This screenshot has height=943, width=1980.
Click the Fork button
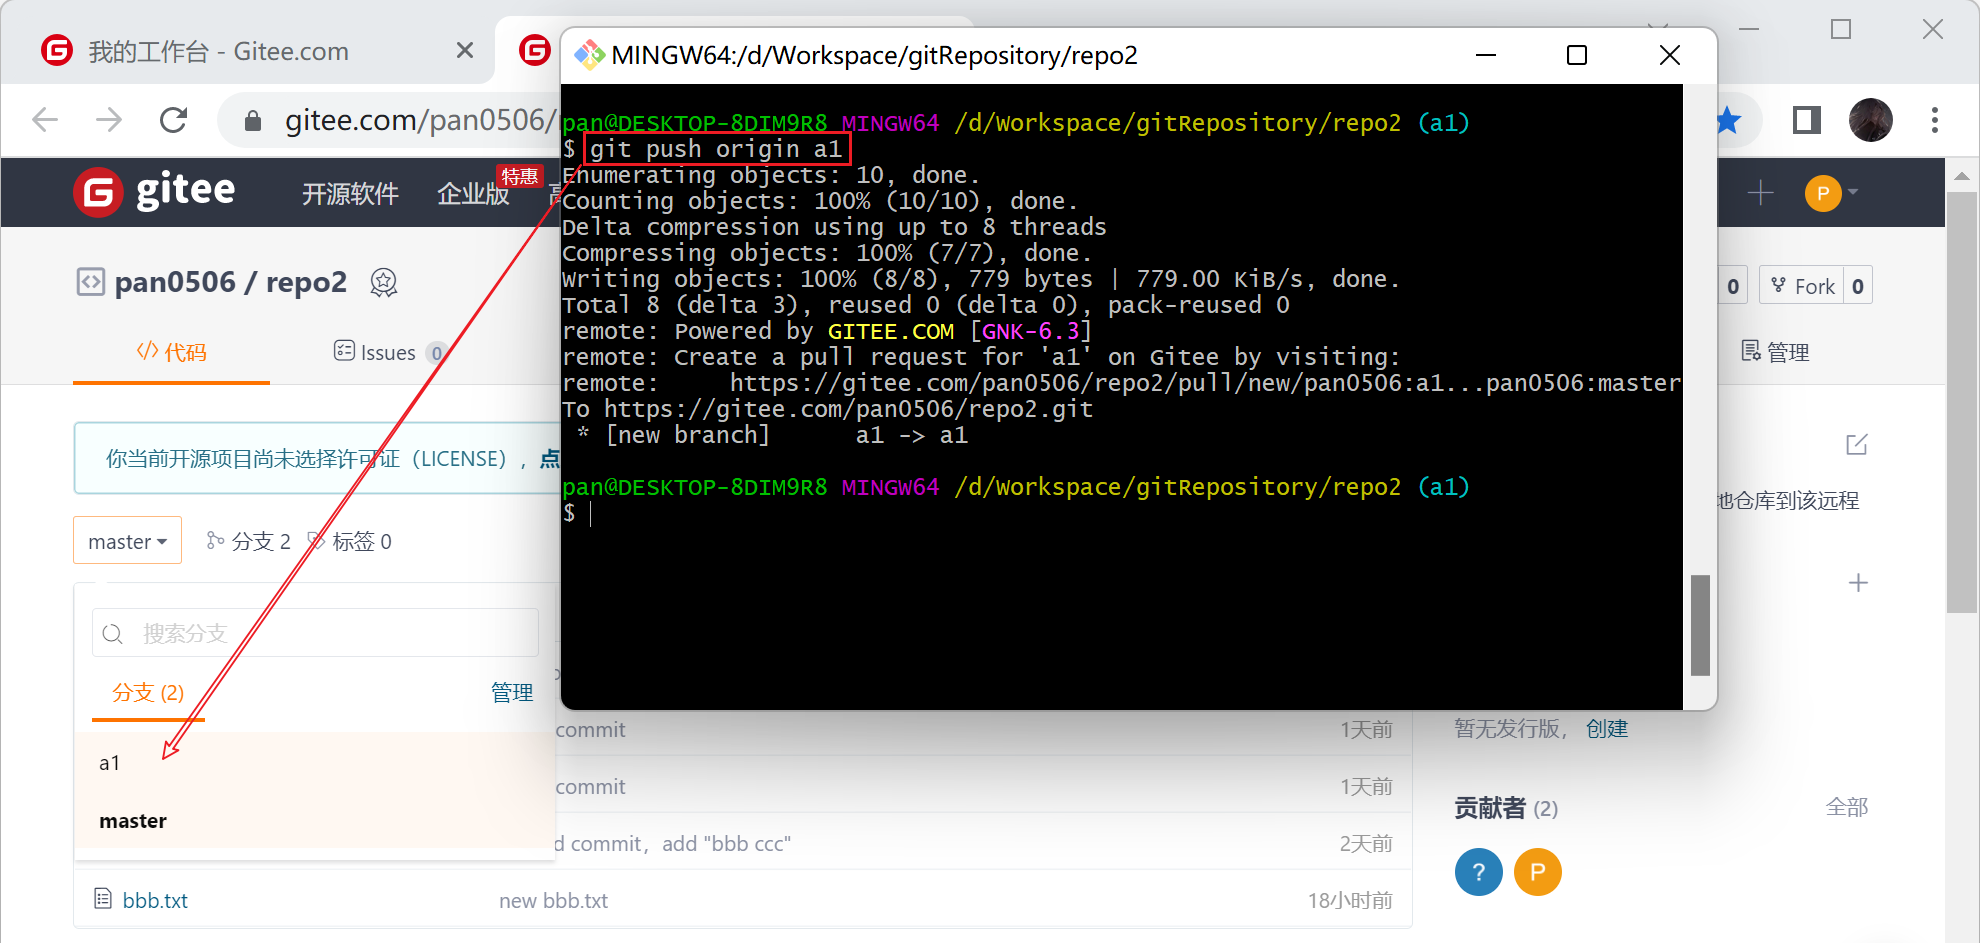(x=1802, y=287)
